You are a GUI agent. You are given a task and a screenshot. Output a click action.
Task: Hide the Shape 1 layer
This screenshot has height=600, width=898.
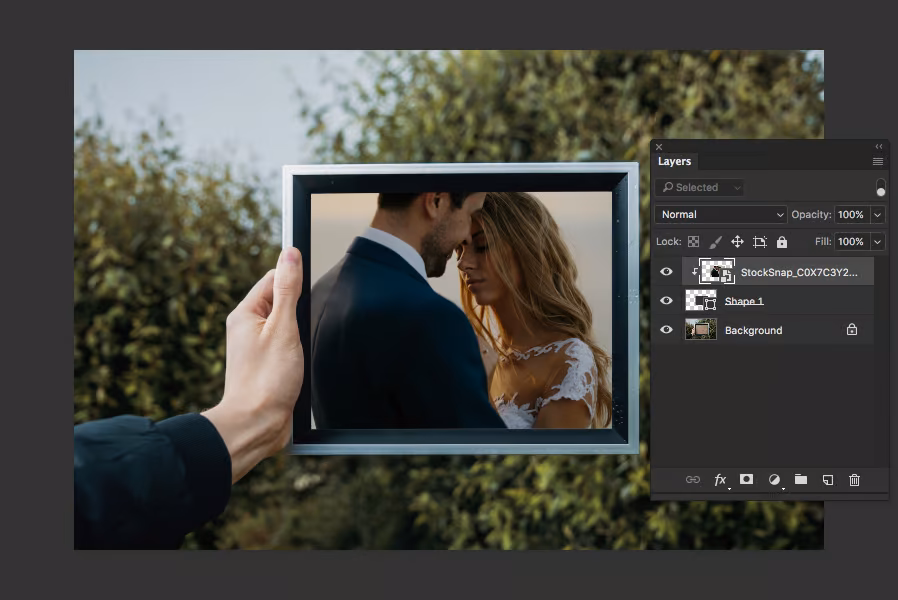click(x=666, y=301)
